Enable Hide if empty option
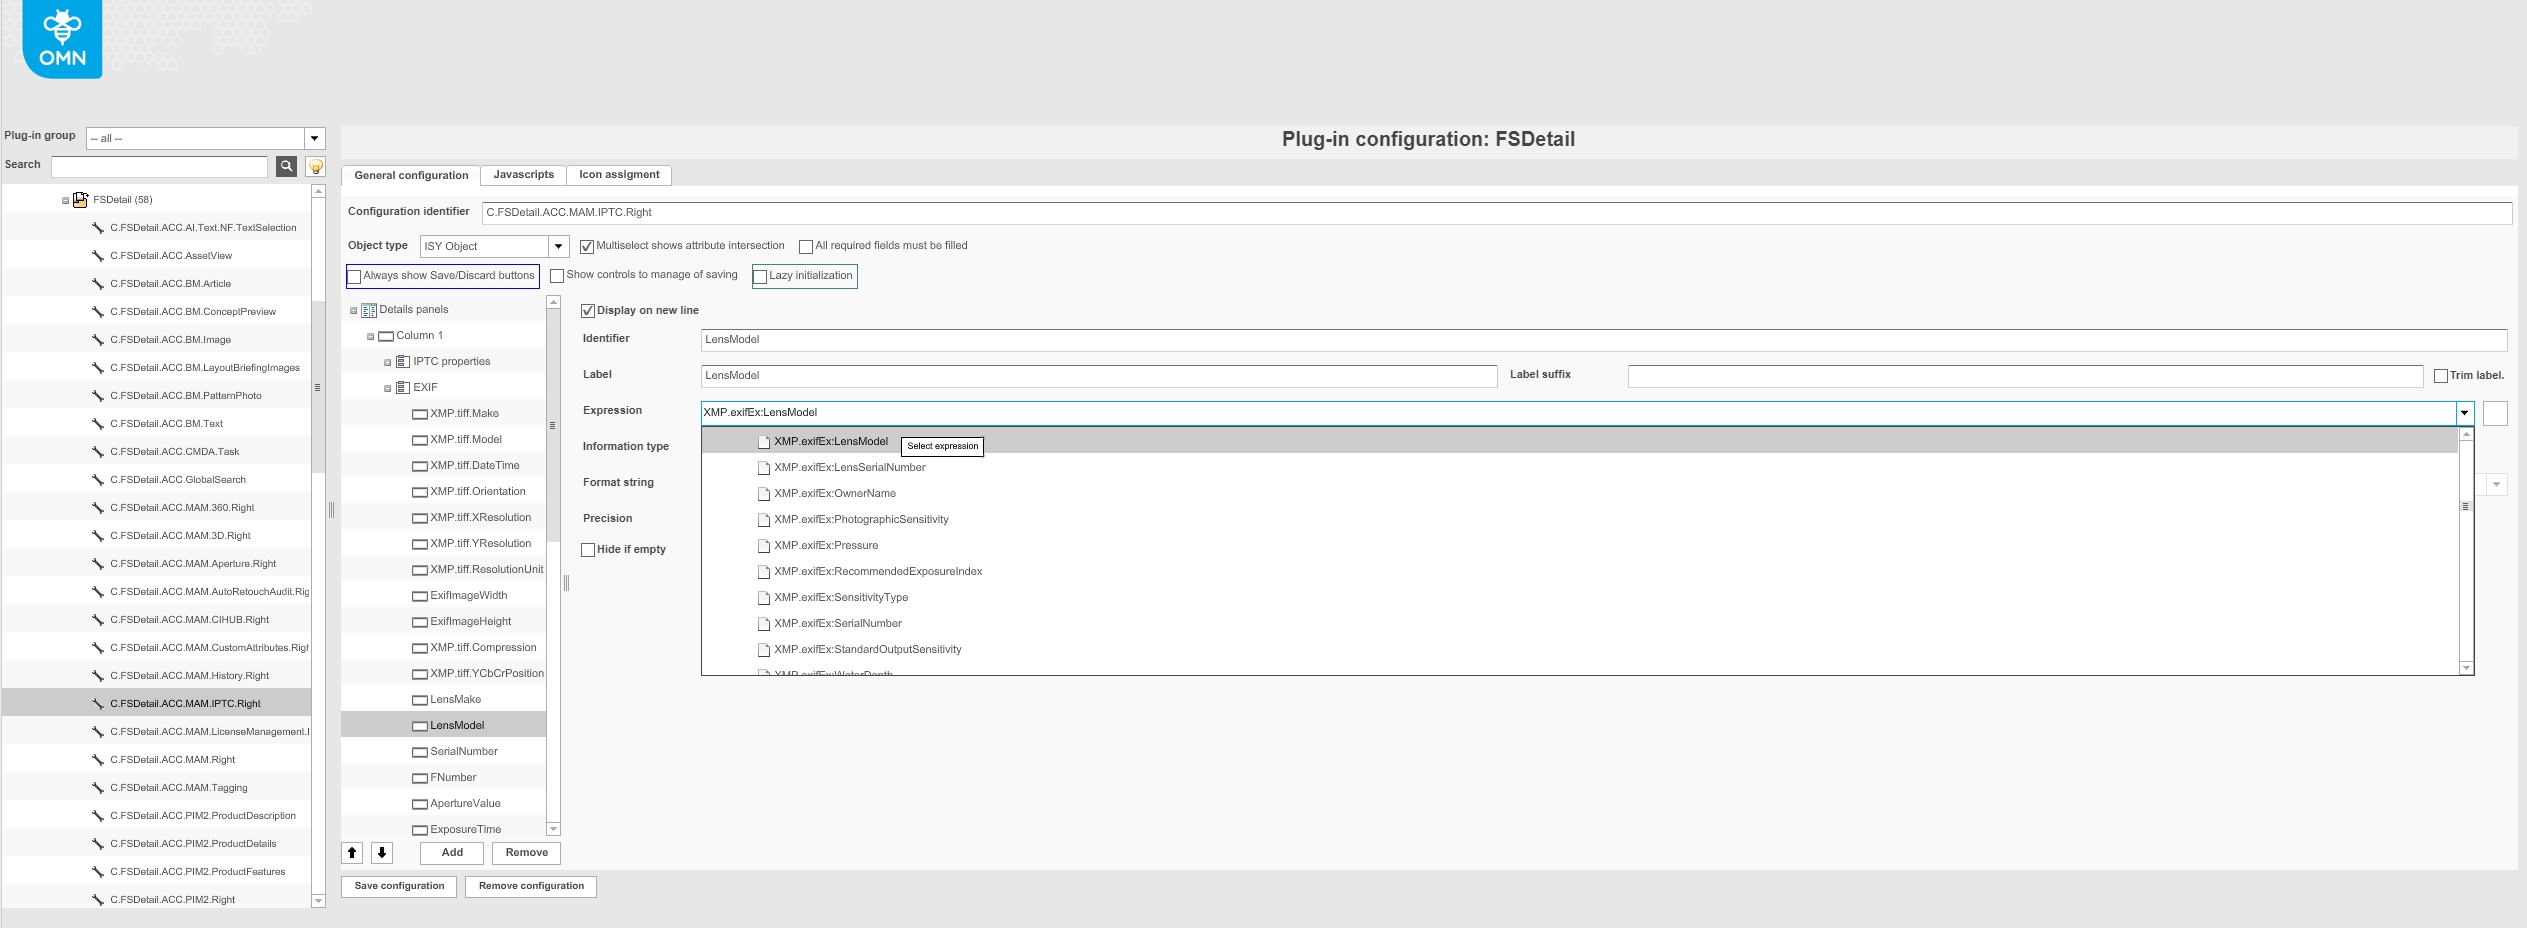This screenshot has width=2527, height=928. (588, 550)
